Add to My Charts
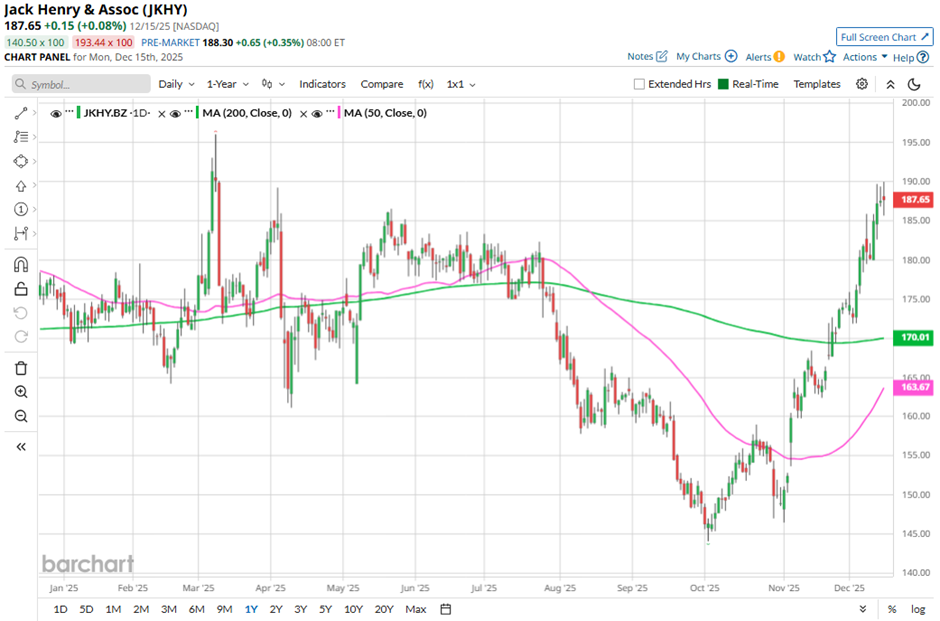Screen dimensions: 940x621 point(707,56)
